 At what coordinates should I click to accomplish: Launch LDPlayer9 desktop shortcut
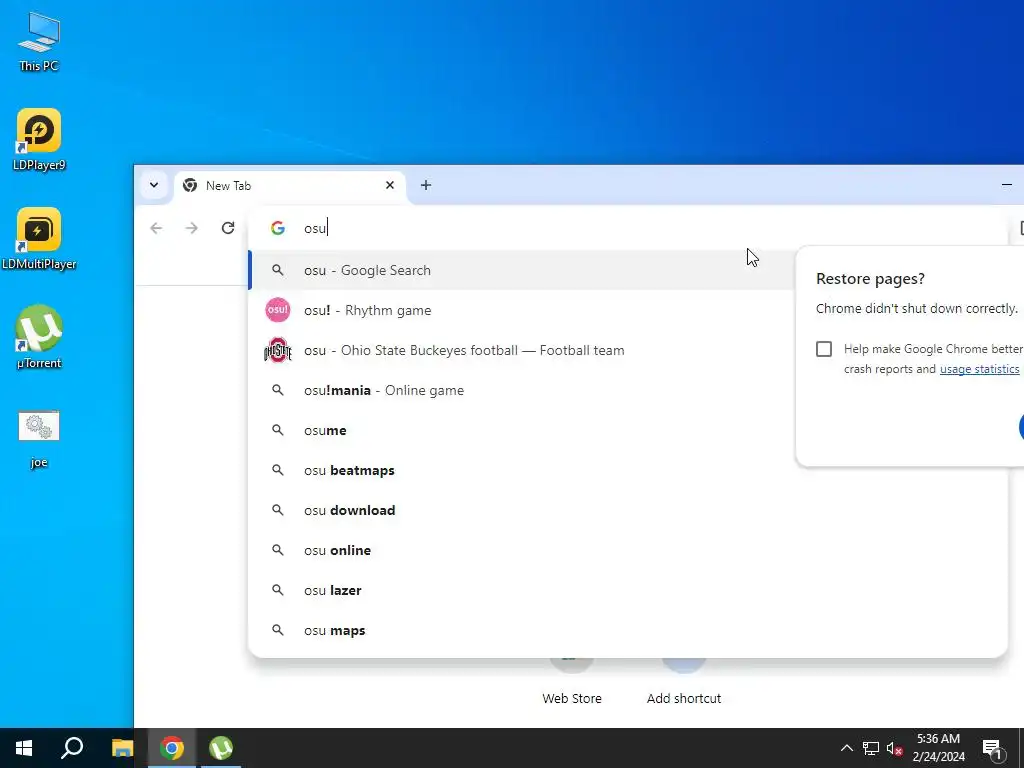pos(39,139)
